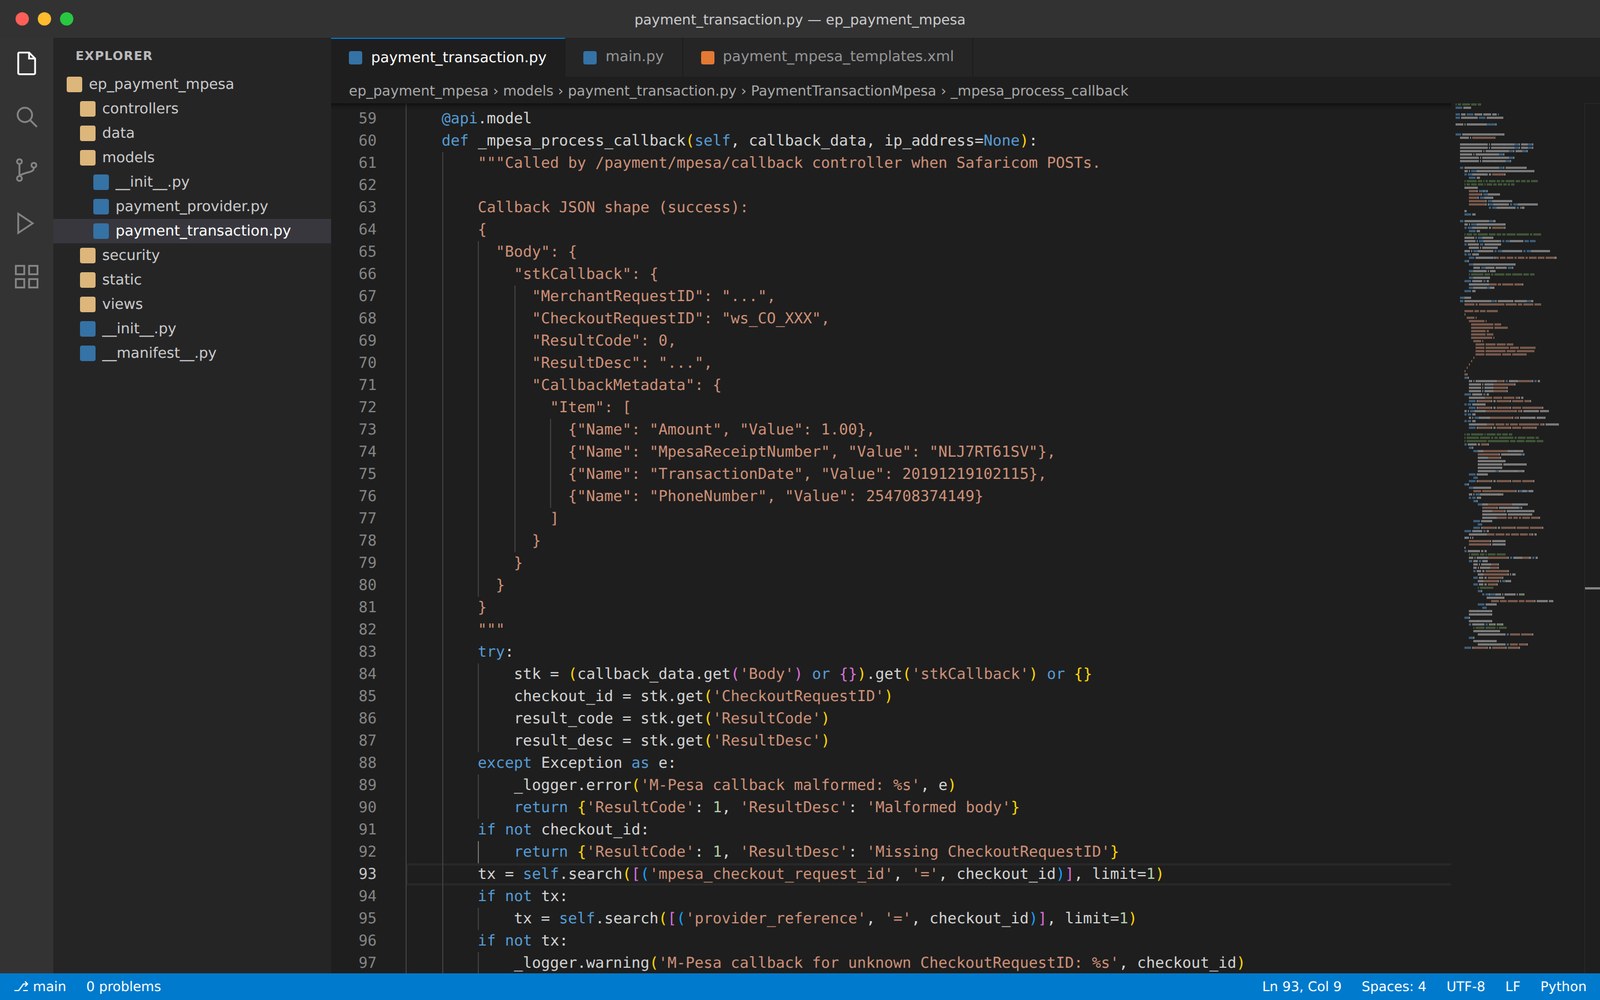Switch to payment_mpesa_templates.xml tab
Viewport: 1600px width, 1000px height.
[827, 57]
